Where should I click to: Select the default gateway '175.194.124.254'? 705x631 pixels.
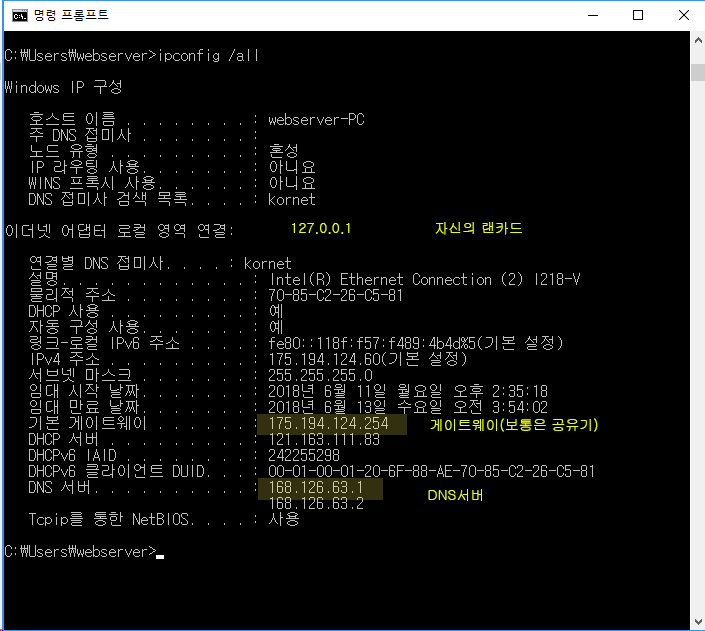(x=329, y=423)
